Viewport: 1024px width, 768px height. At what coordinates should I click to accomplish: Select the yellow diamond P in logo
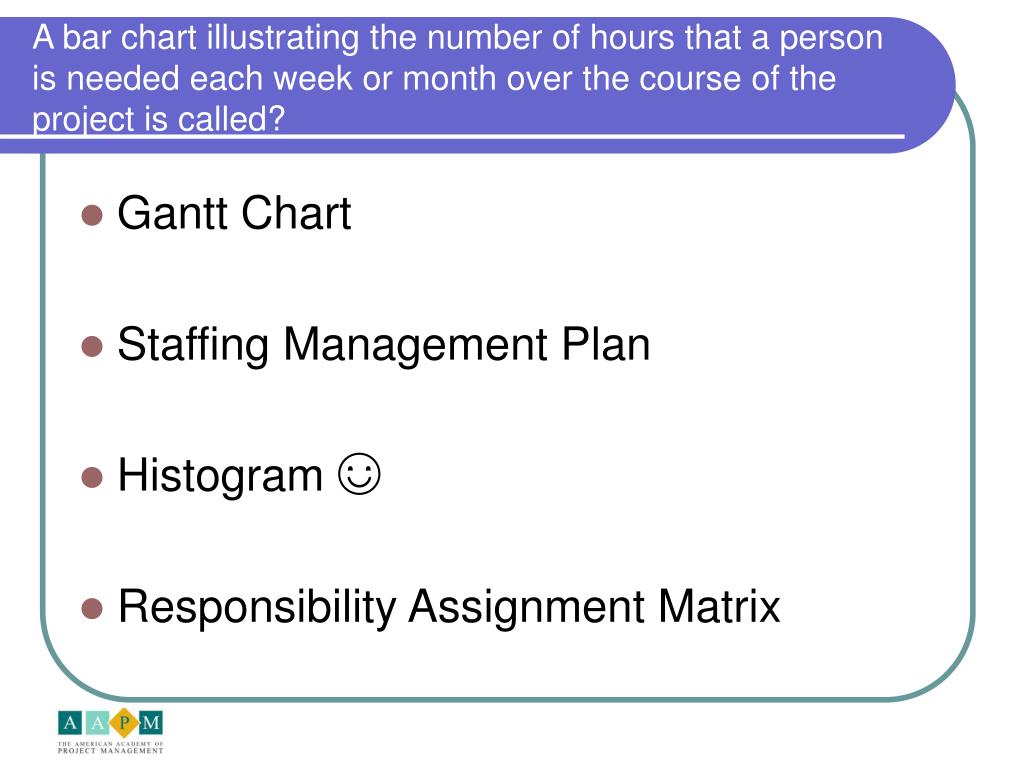(124, 722)
